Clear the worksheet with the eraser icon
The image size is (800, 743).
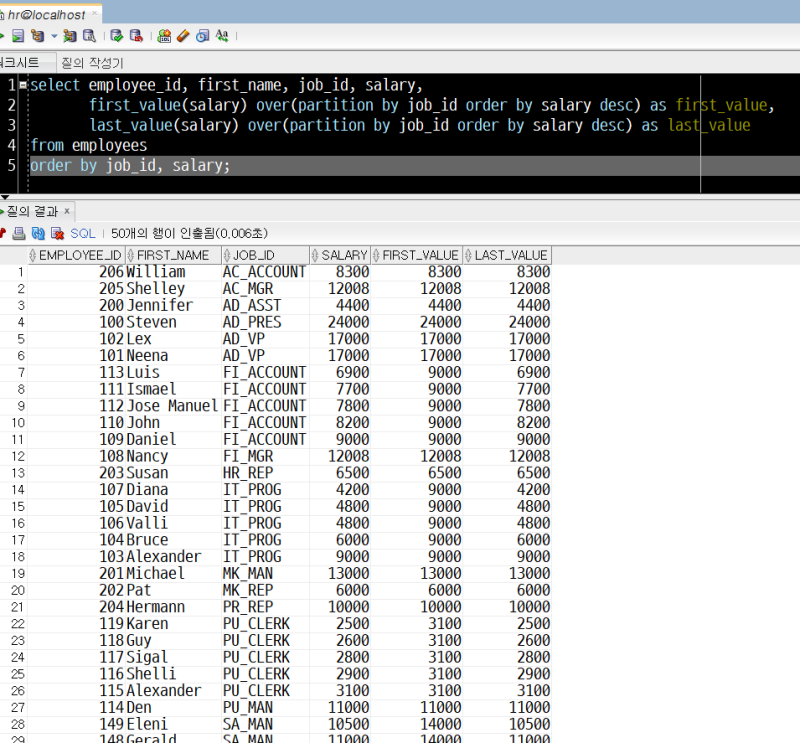coord(181,35)
